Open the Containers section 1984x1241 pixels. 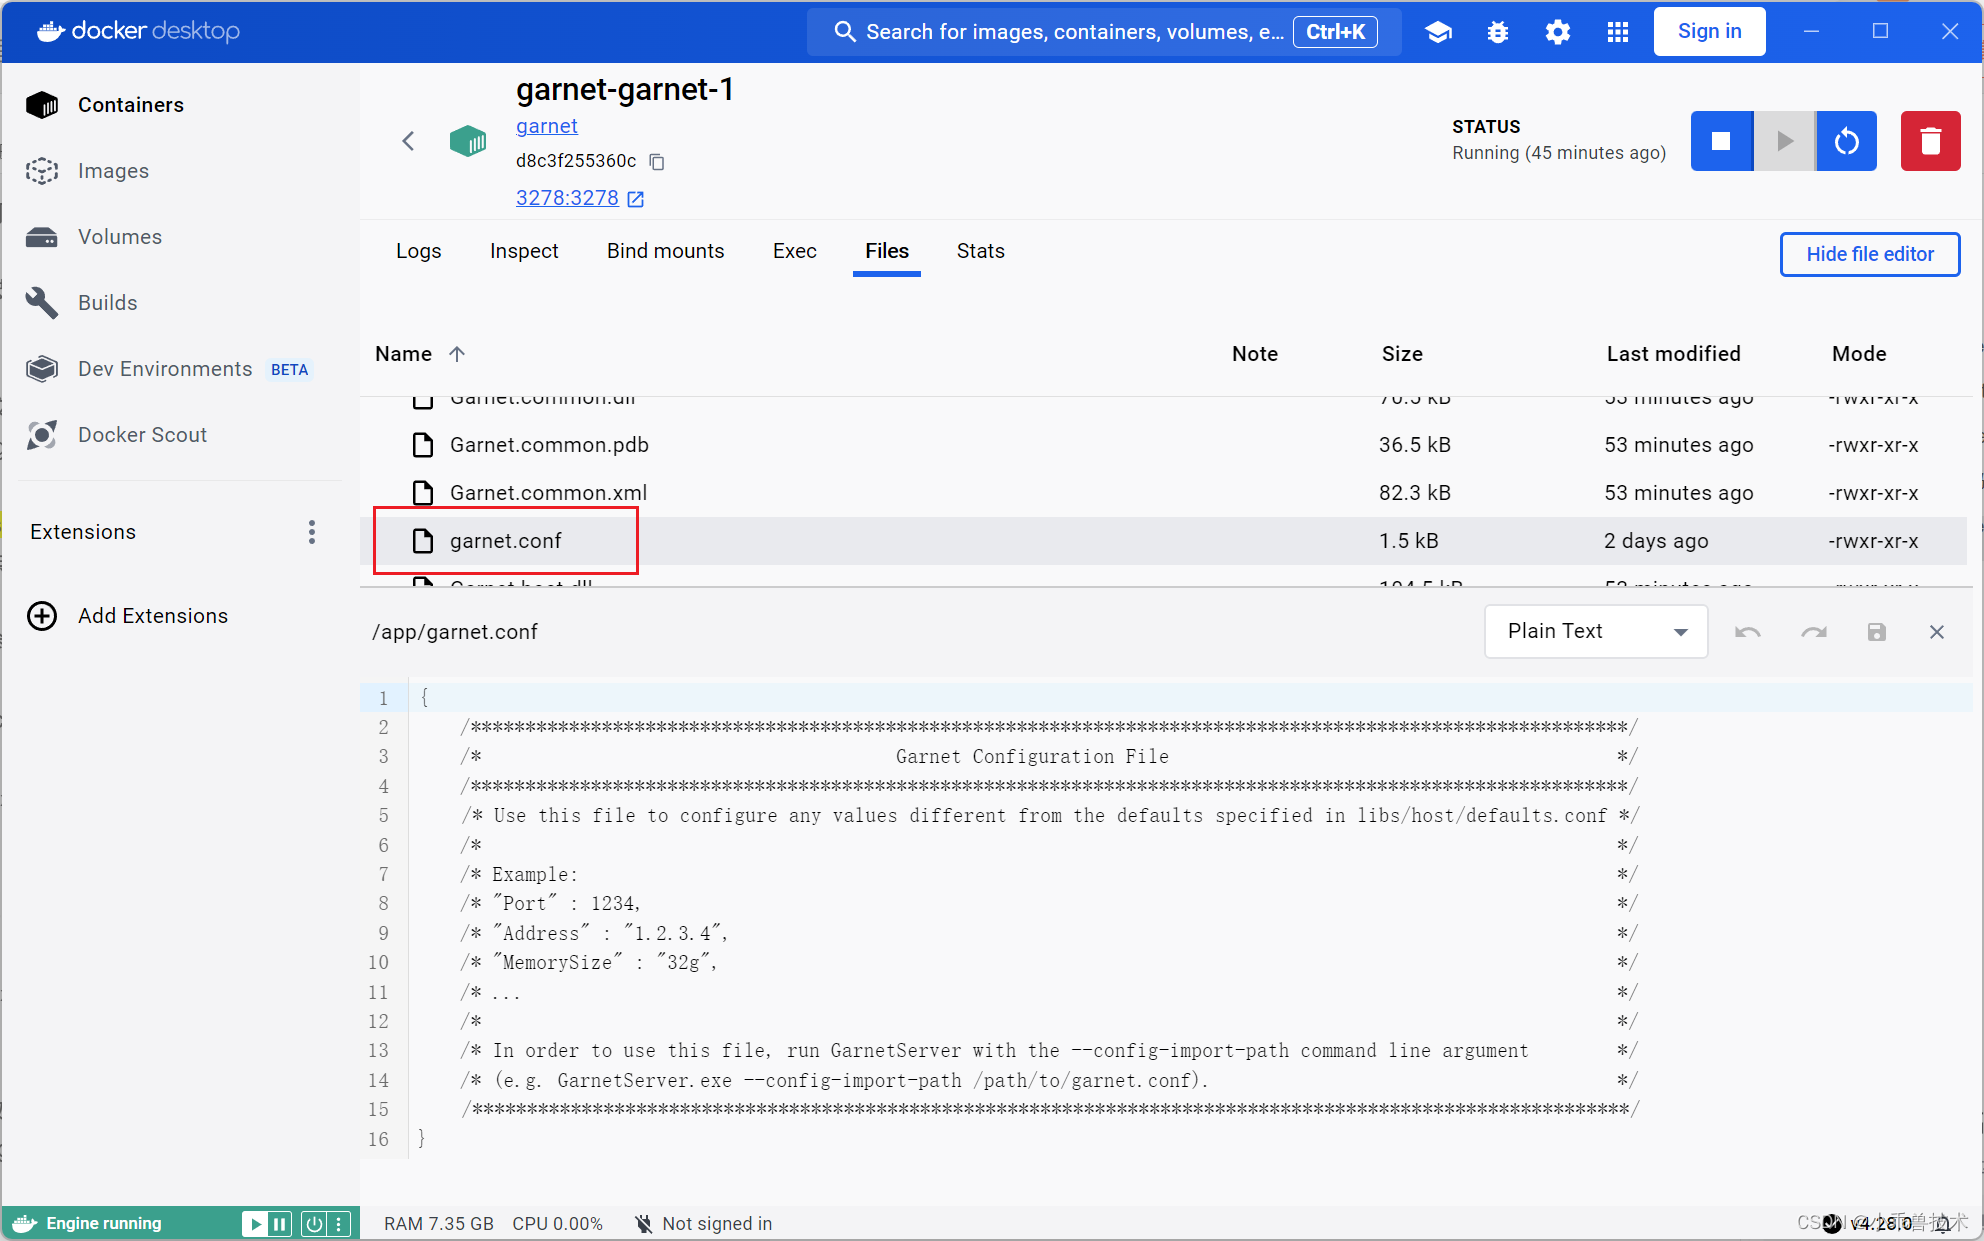[x=130, y=104]
